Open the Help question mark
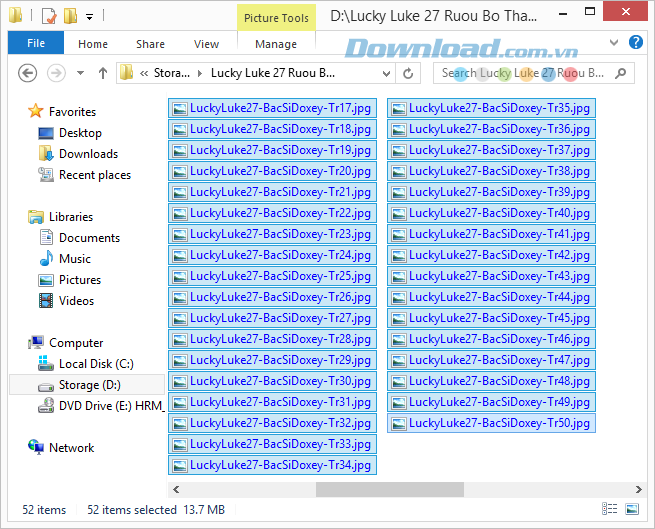The height and width of the screenshot is (529, 655). click(635, 42)
